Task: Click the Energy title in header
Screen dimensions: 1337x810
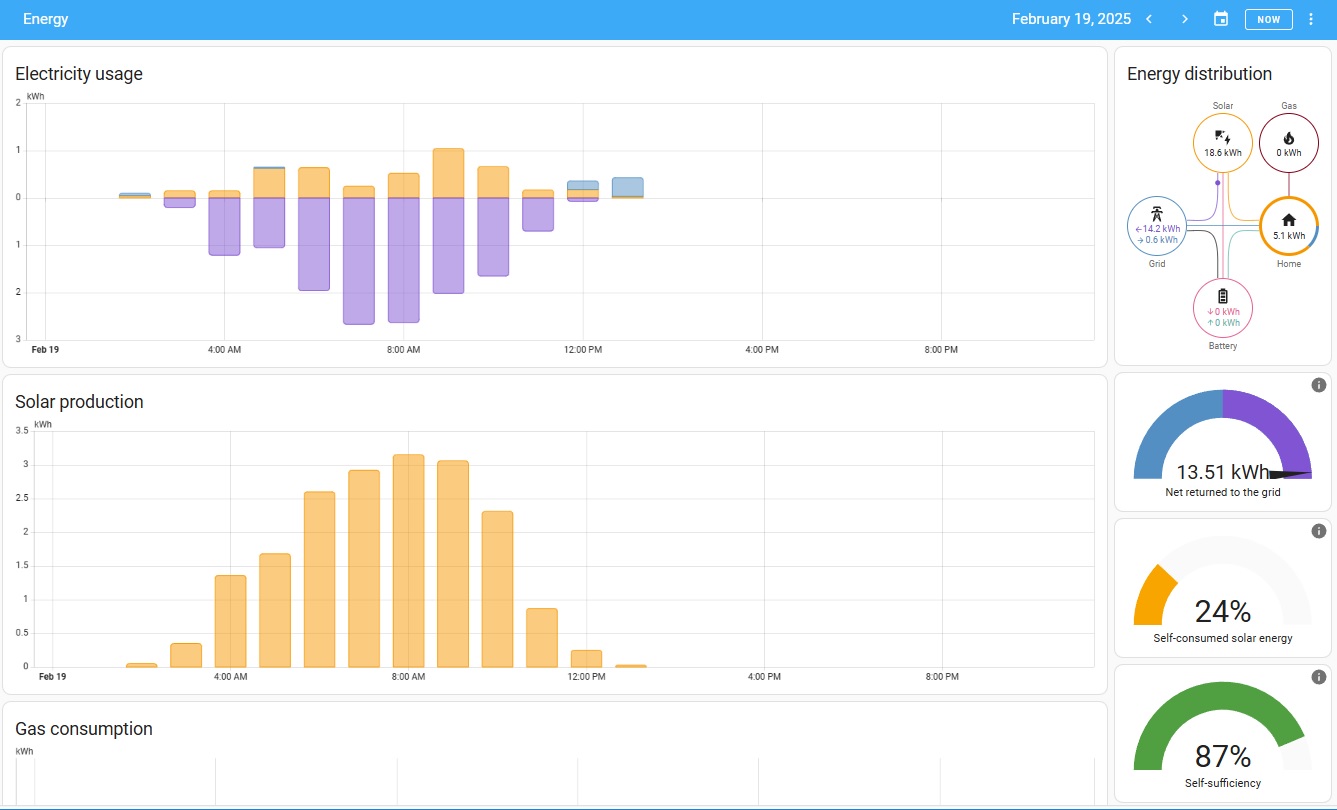Action: 46,19
